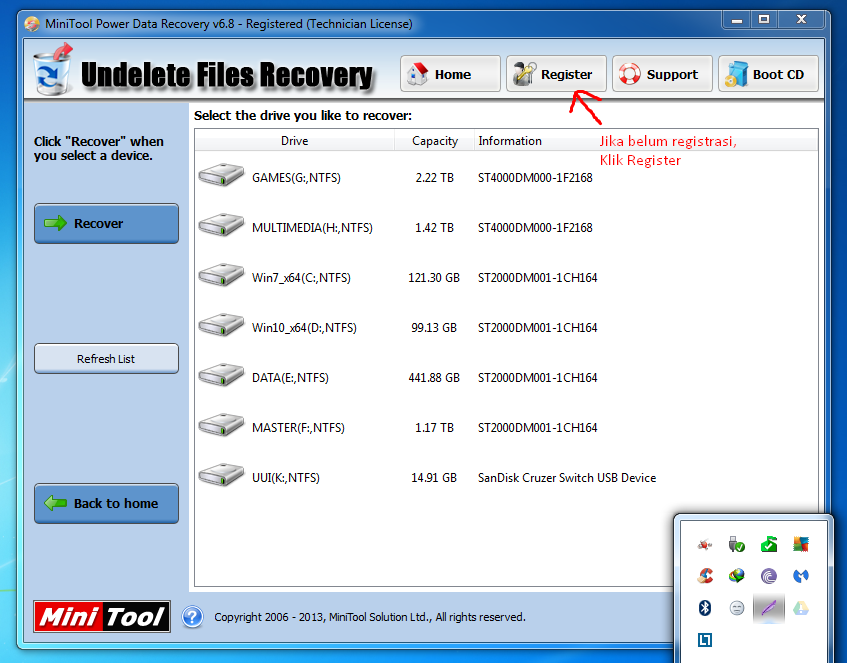Image resolution: width=847 pixels, height=663 pixels.
Task: Select the MASTER(F:,NTFS) drive icon
Action: point(220,425)
